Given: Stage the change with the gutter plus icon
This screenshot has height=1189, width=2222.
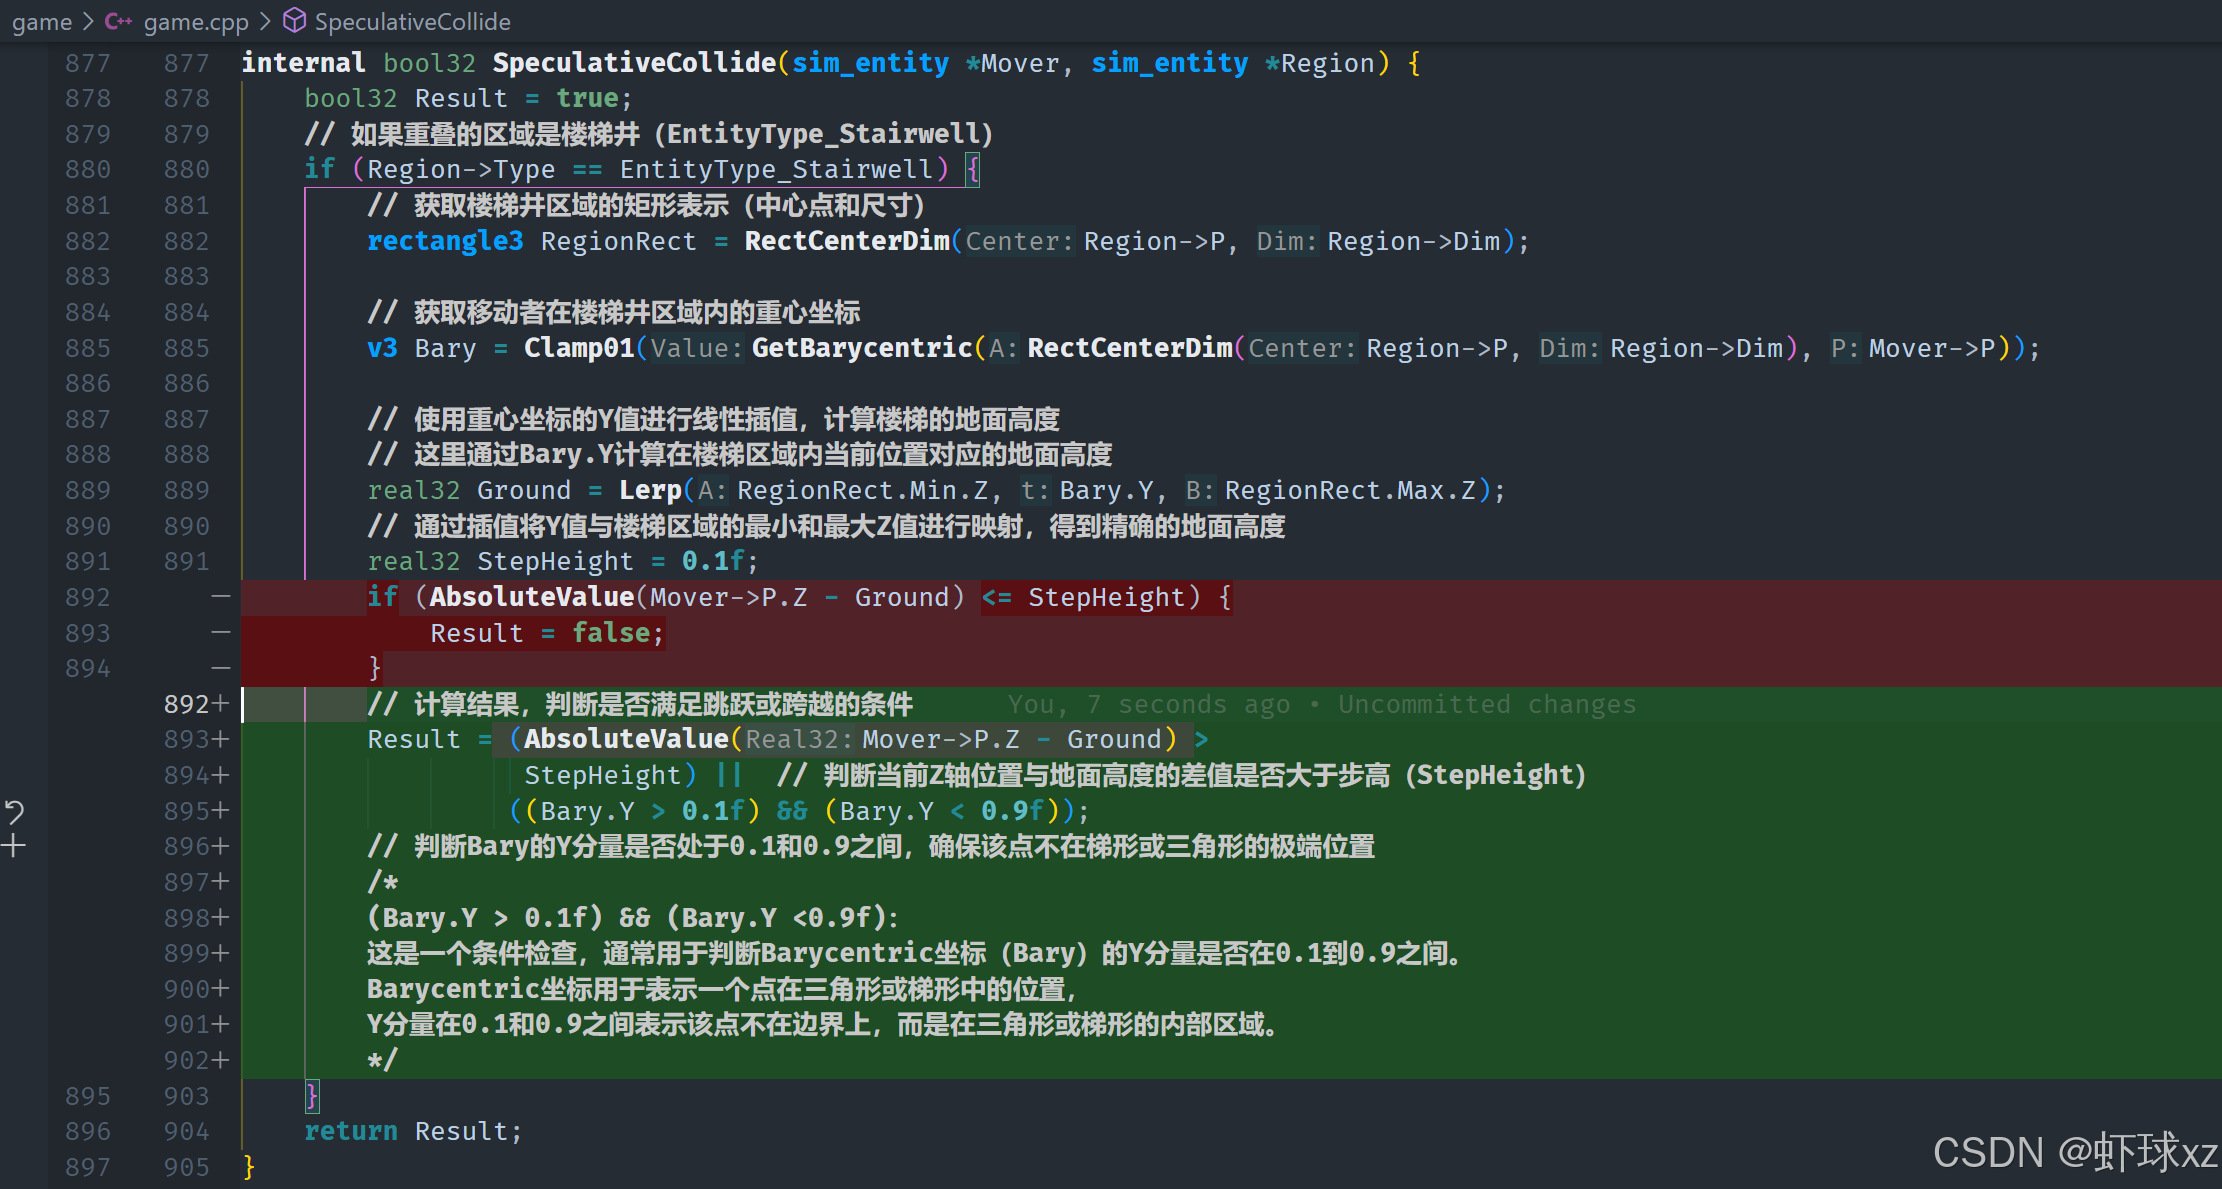Looking at the screenshot, I should (x=14, y=846).
